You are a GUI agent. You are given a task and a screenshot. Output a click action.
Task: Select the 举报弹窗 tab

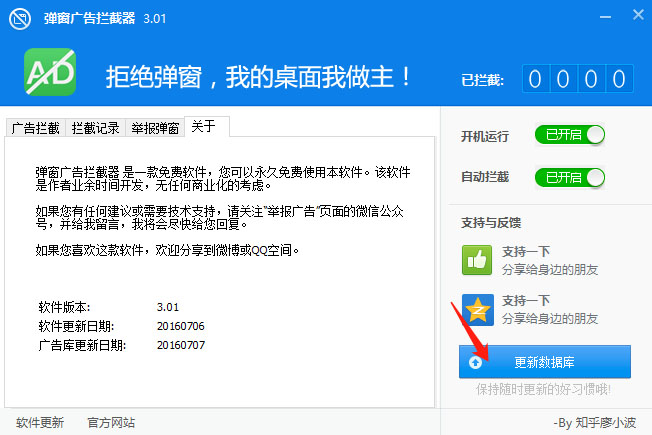tap(155, 128)
